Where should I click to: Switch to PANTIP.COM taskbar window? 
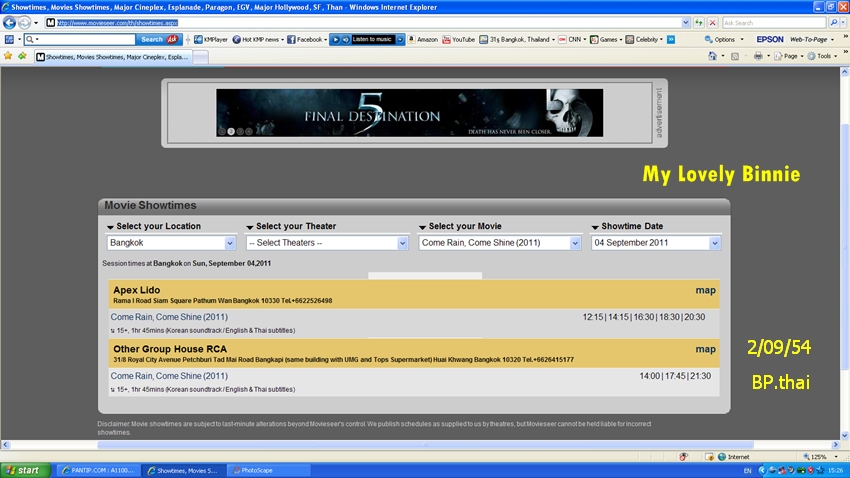pyautogui.click(x=98, y=470)
